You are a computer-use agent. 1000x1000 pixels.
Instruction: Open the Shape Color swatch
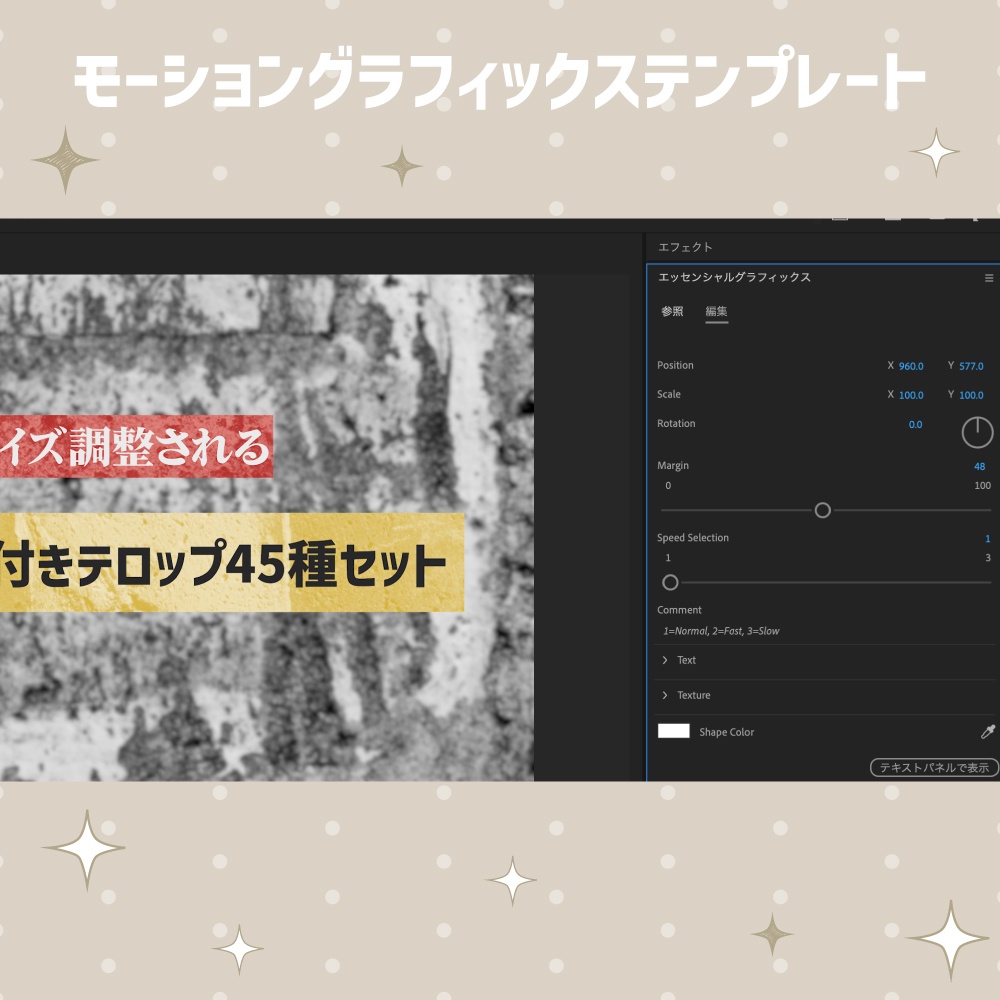[676, 732]
